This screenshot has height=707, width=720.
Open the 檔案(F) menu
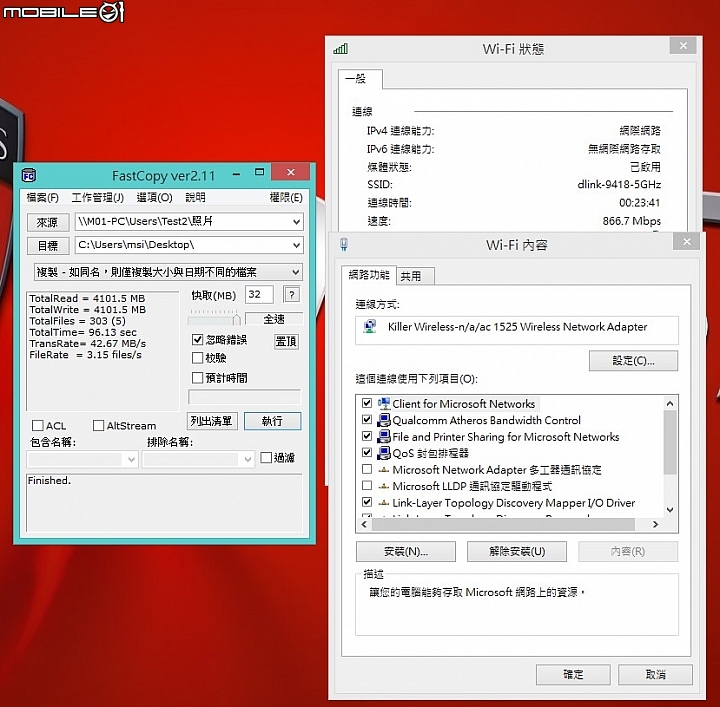42,198
